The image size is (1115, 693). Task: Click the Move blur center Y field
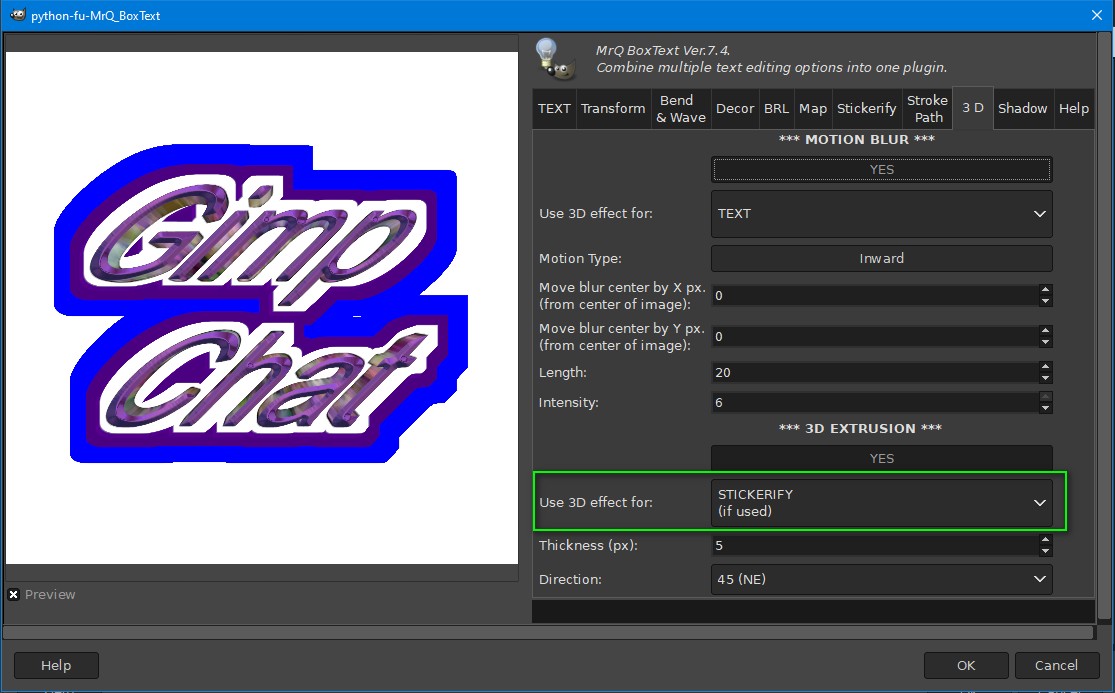coord(875,336)
